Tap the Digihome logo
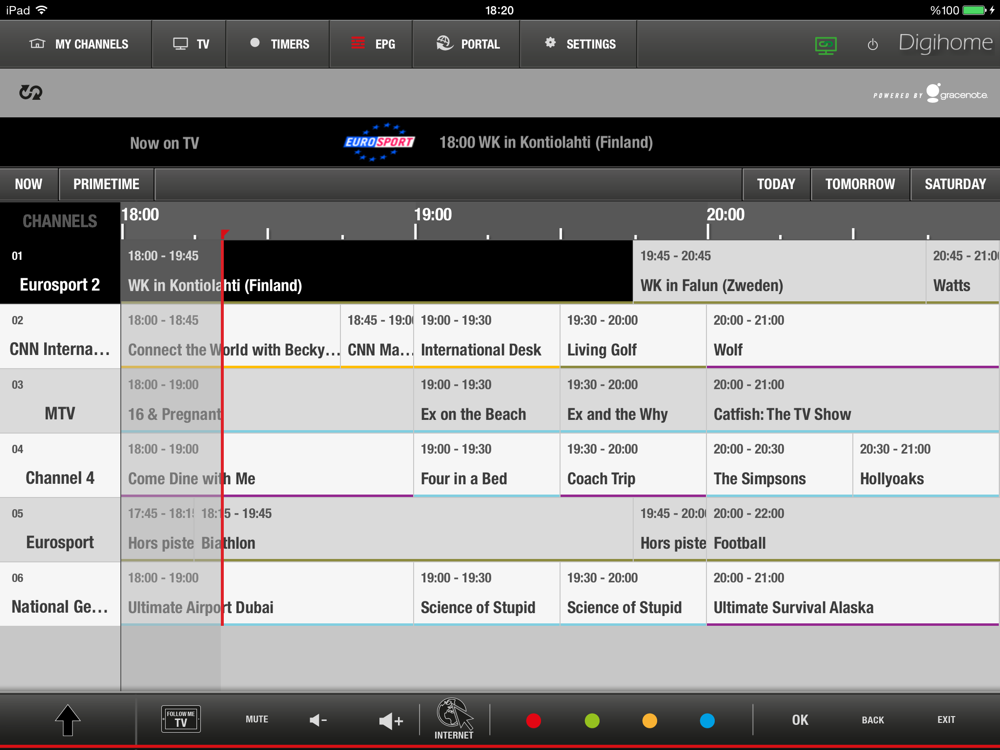1000x750 pixels. pyautogui.click(x=945, y=43)
